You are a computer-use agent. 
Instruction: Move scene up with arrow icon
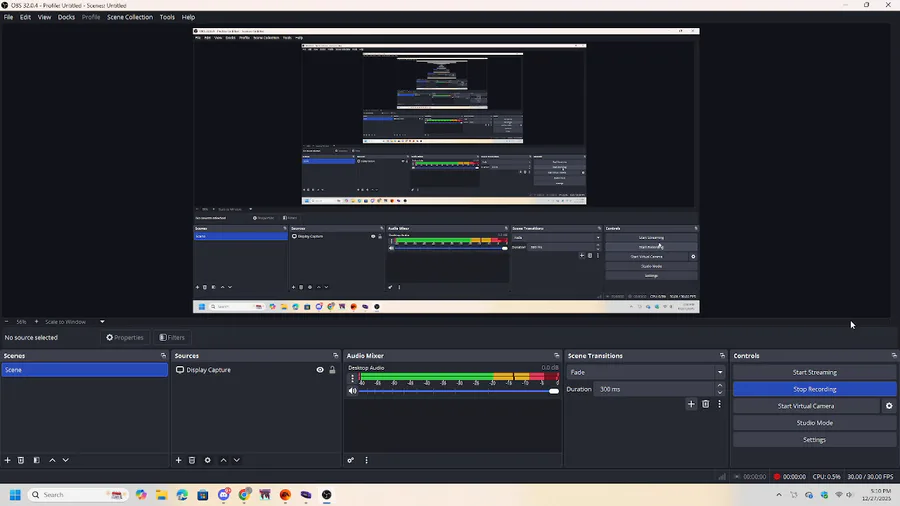(52, 460)
